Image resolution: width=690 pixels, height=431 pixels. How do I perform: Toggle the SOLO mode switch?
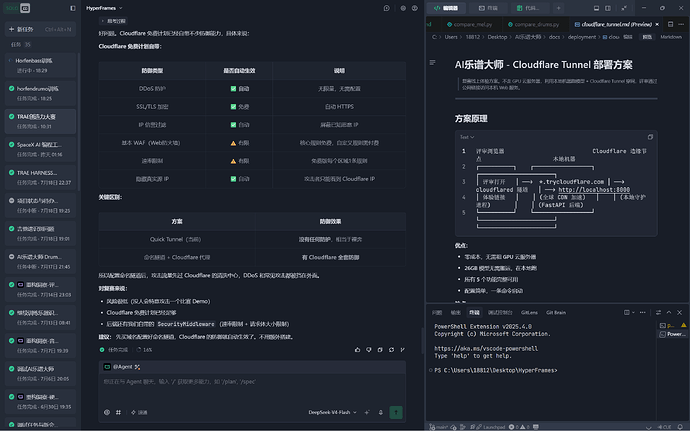(x=18, y=8)
